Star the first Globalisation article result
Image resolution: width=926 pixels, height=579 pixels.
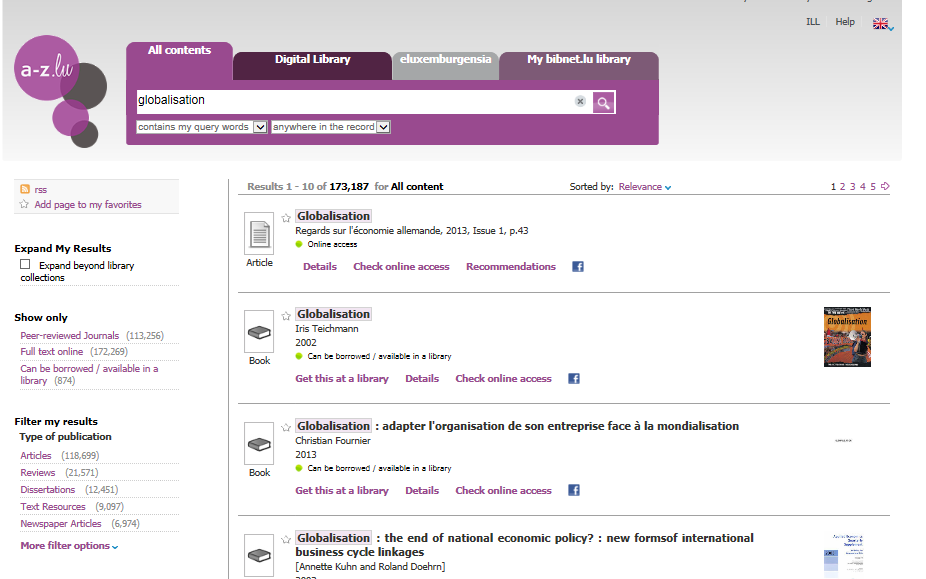click(x=286, y=217)
